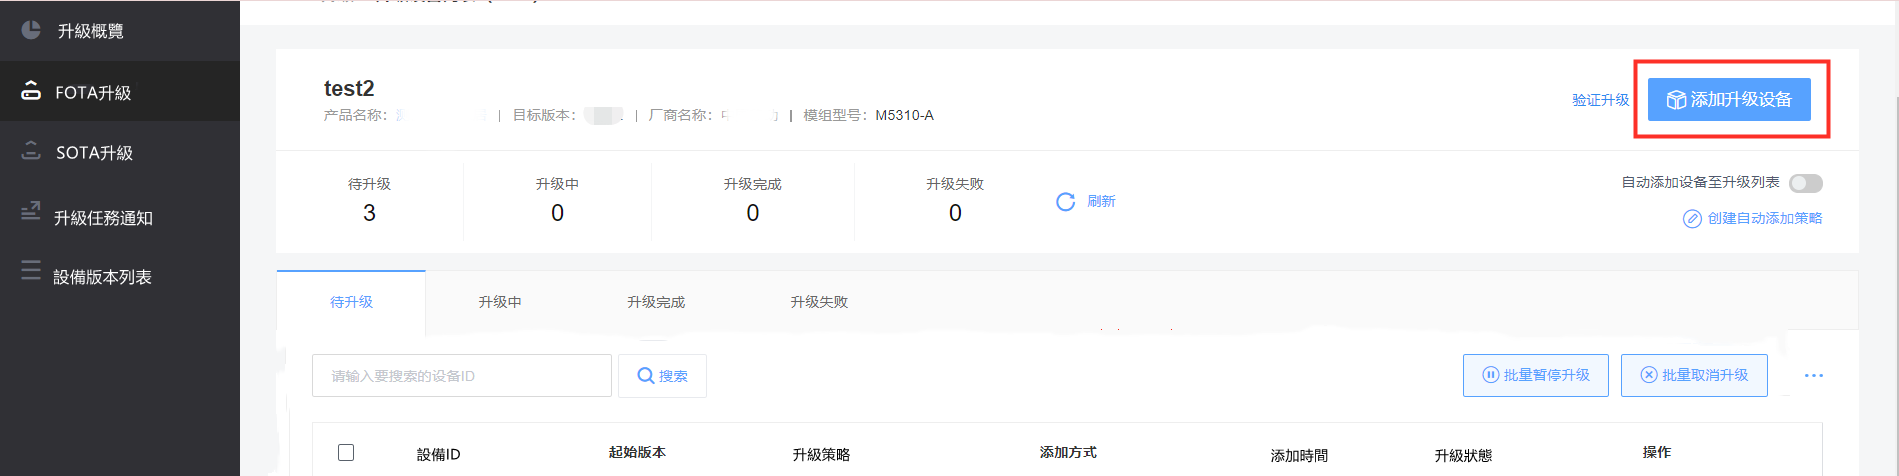
Task: Open the 升級概覽 pie chart icon
Action: tap(31, 30)
